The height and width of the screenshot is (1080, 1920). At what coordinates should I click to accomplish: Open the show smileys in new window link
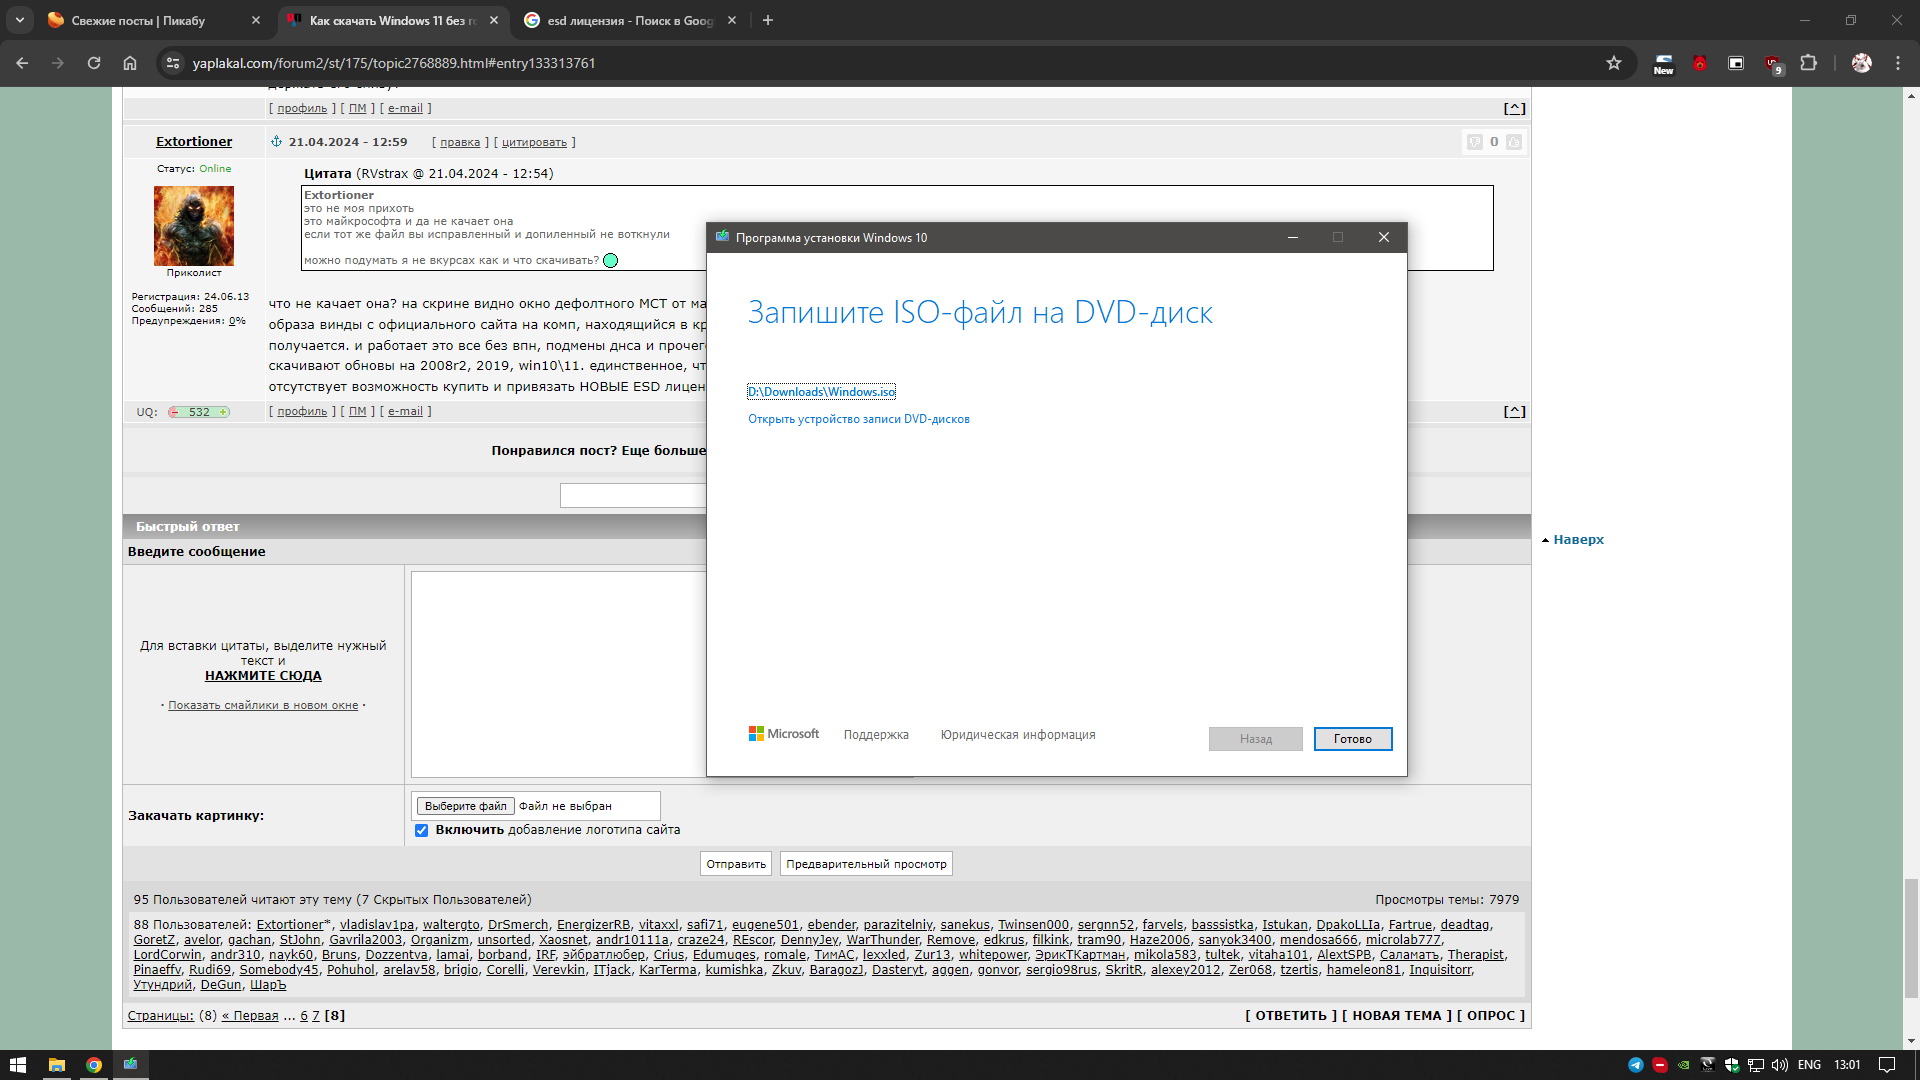pos(263,706)
